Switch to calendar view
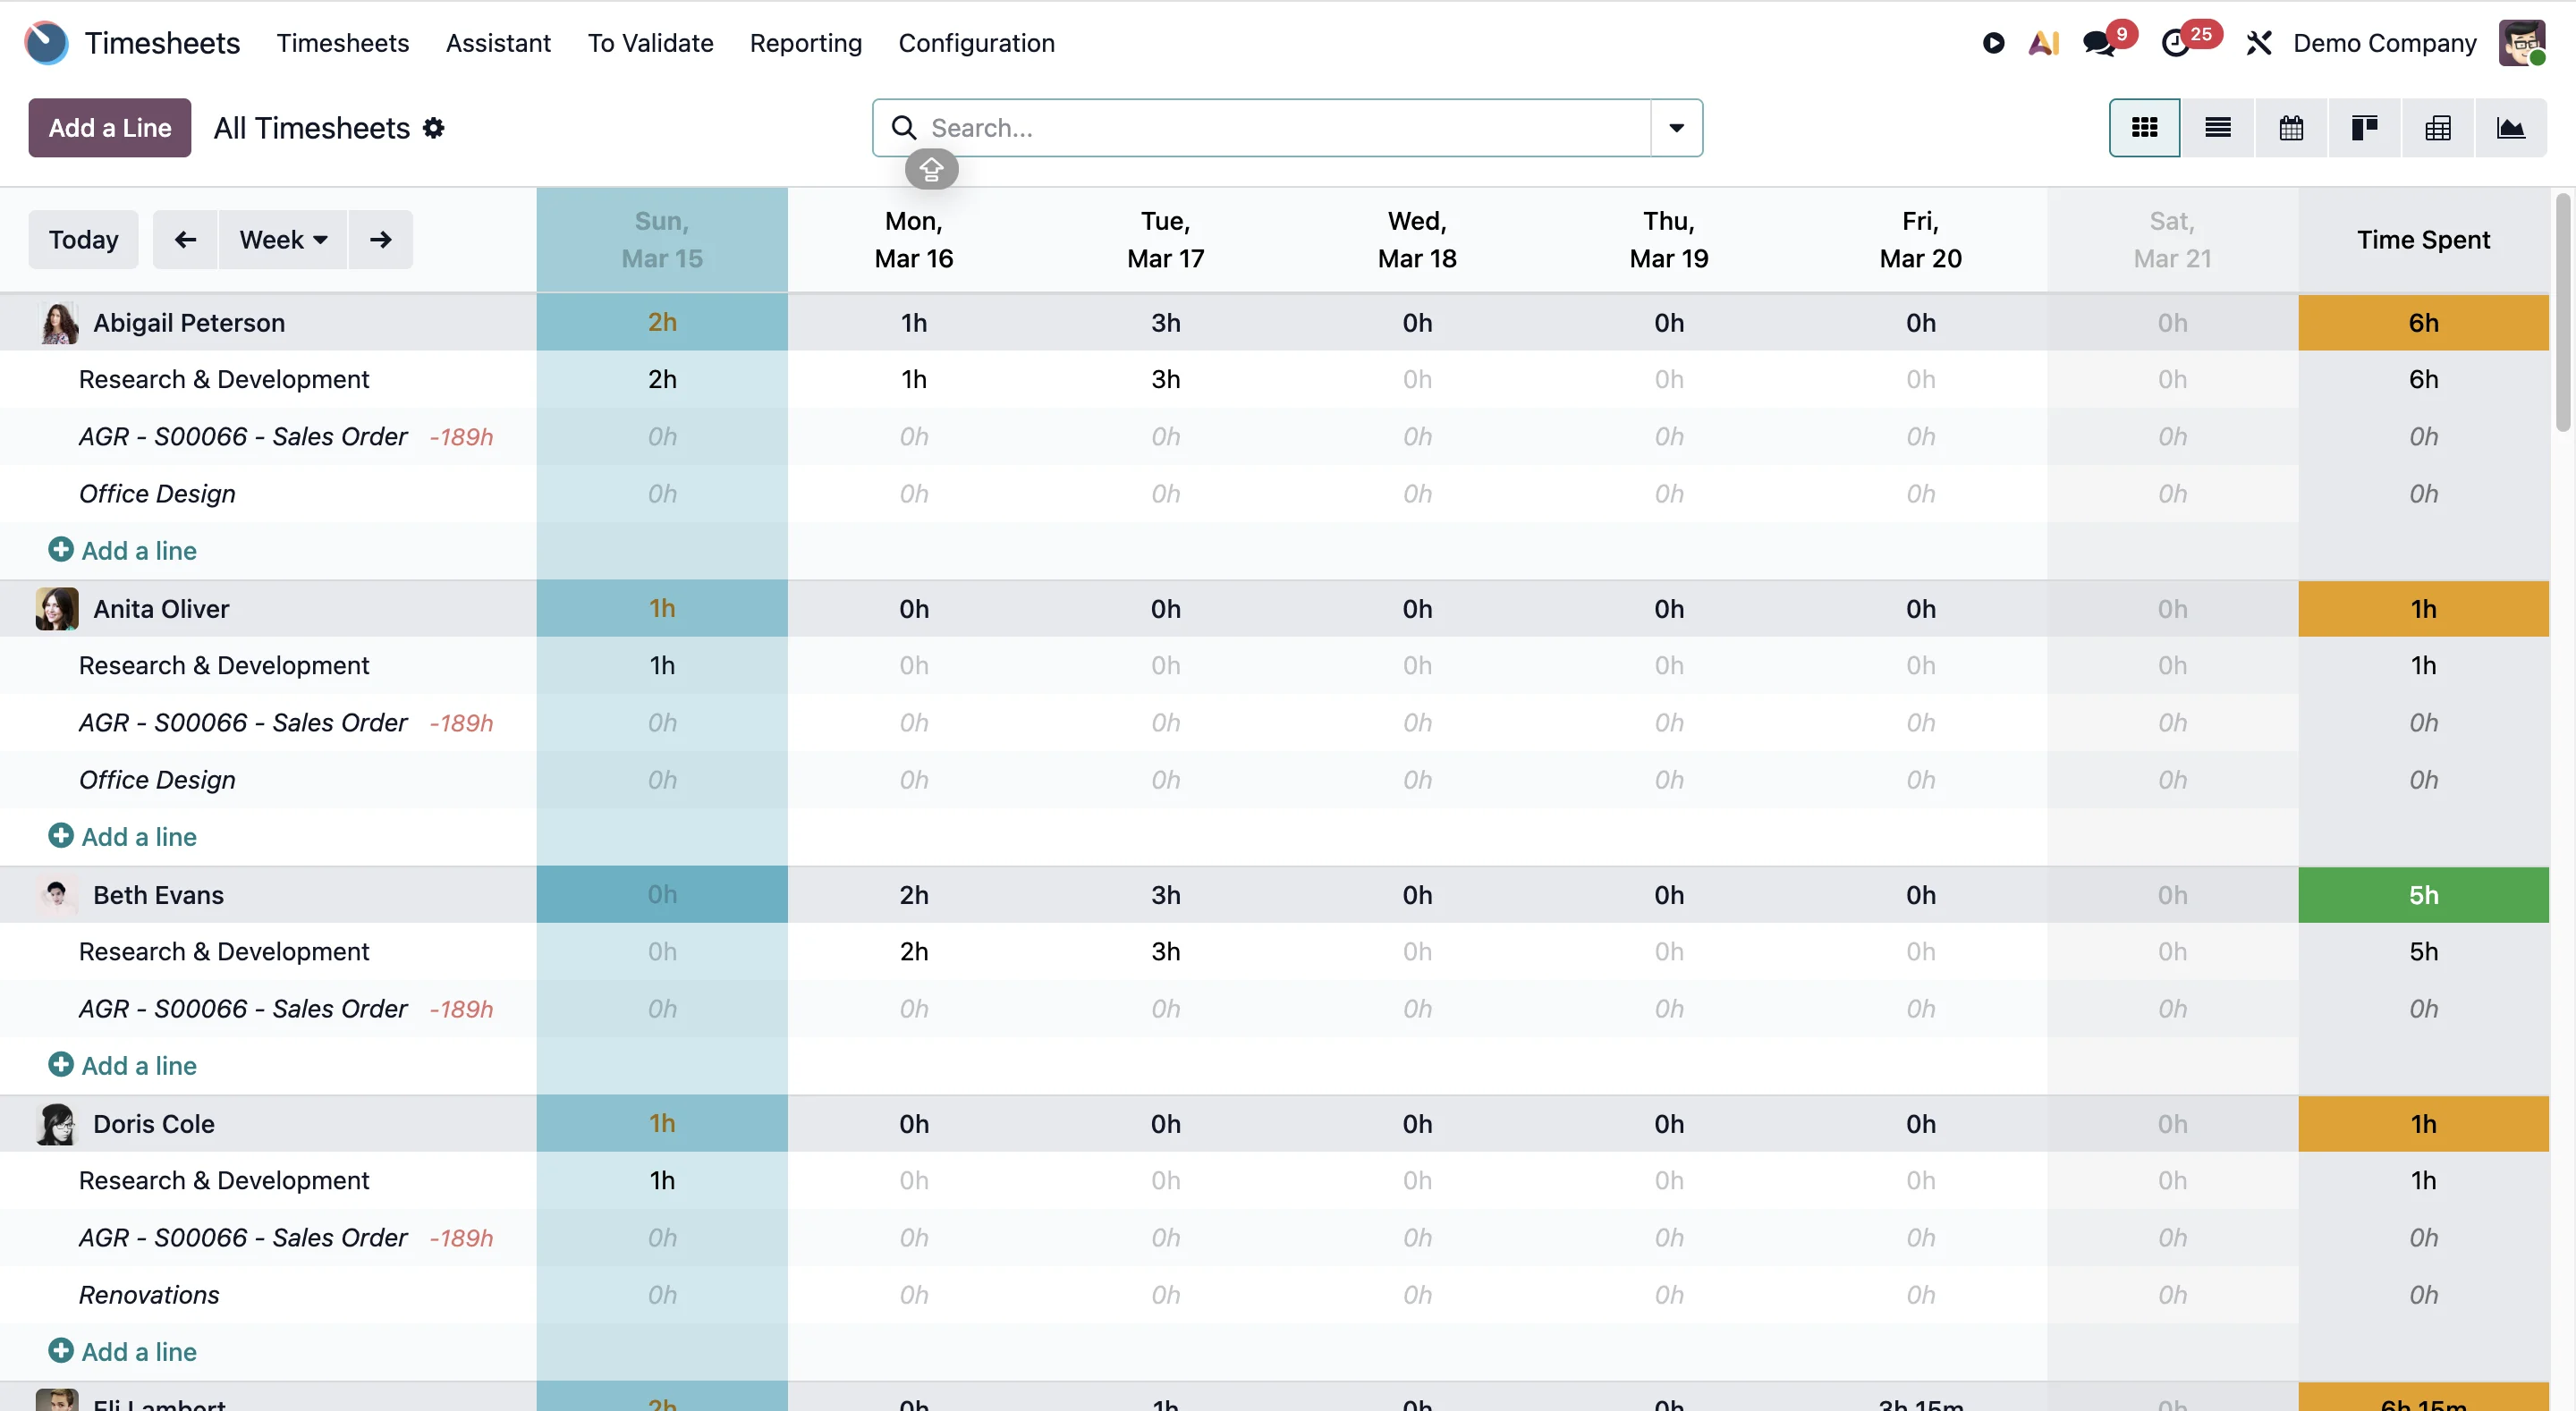Image resolution: width=2576 pixels, height=1411 pixels. click(x=2291, y=128)
